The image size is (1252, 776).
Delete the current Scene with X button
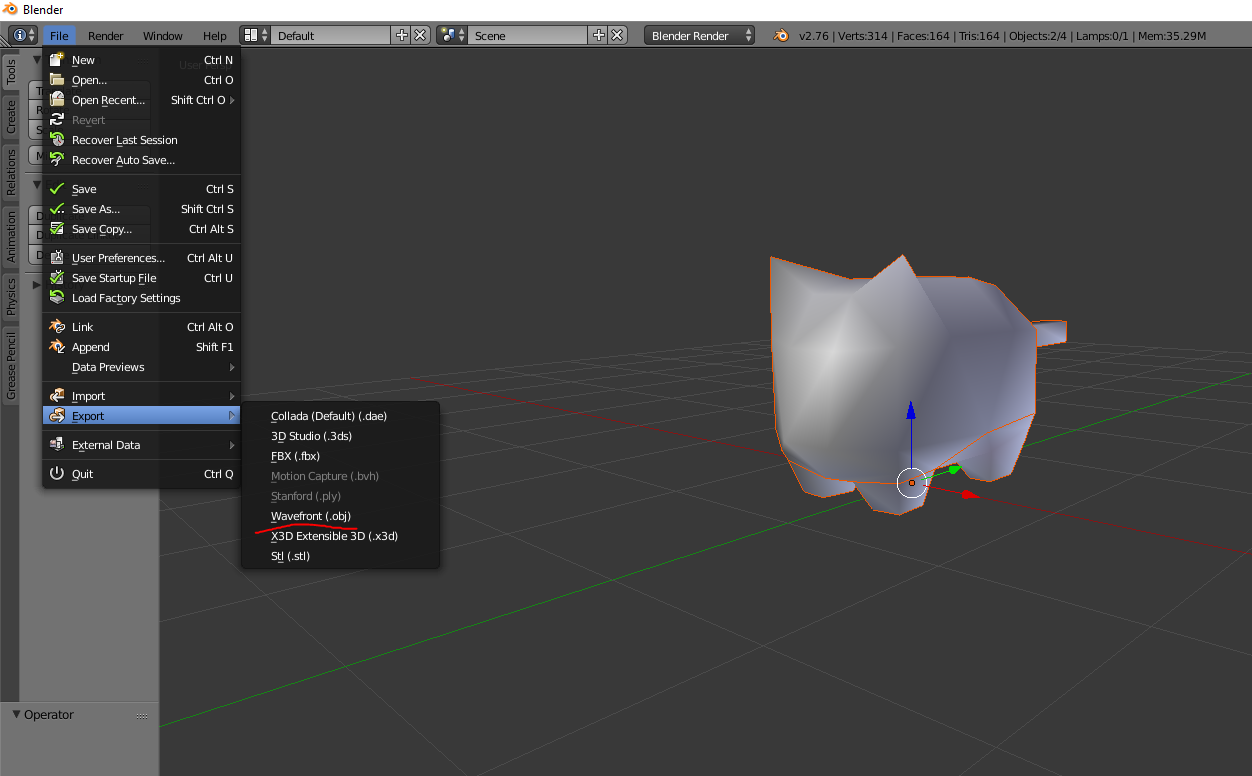(x=617, y=35)
